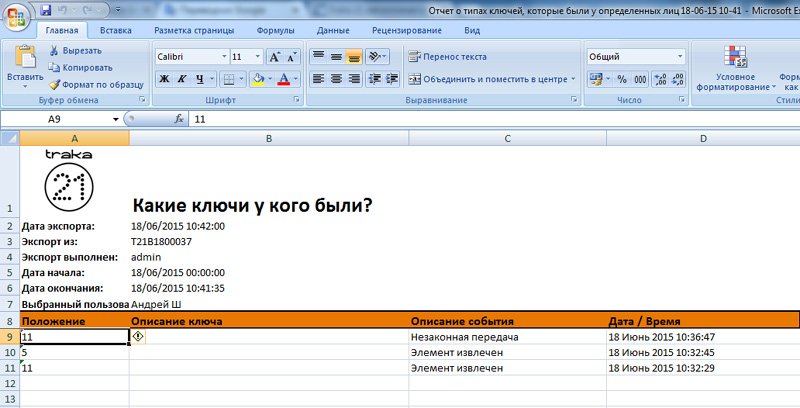This screenshot has width=800, height=408.
Task: Switch to Данные ribbon tab
Action: [x=333, y=30]
